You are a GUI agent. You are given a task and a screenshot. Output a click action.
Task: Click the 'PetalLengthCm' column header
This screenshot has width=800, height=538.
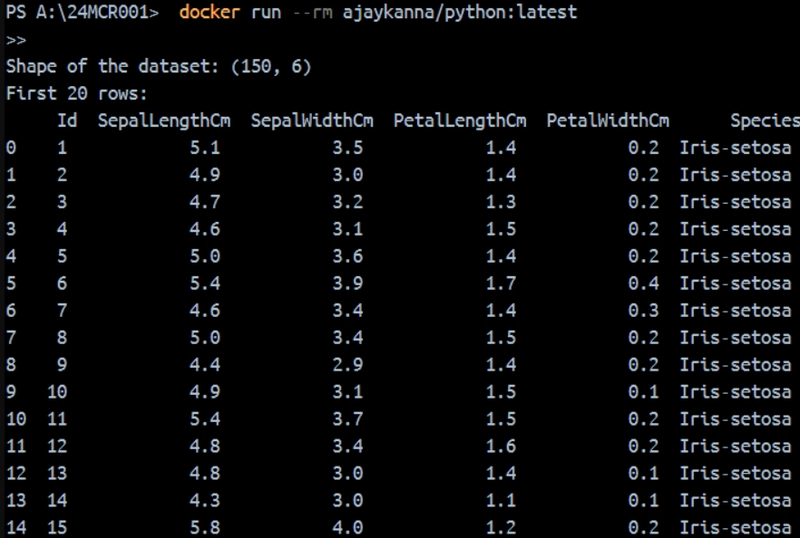pos(460,121)
